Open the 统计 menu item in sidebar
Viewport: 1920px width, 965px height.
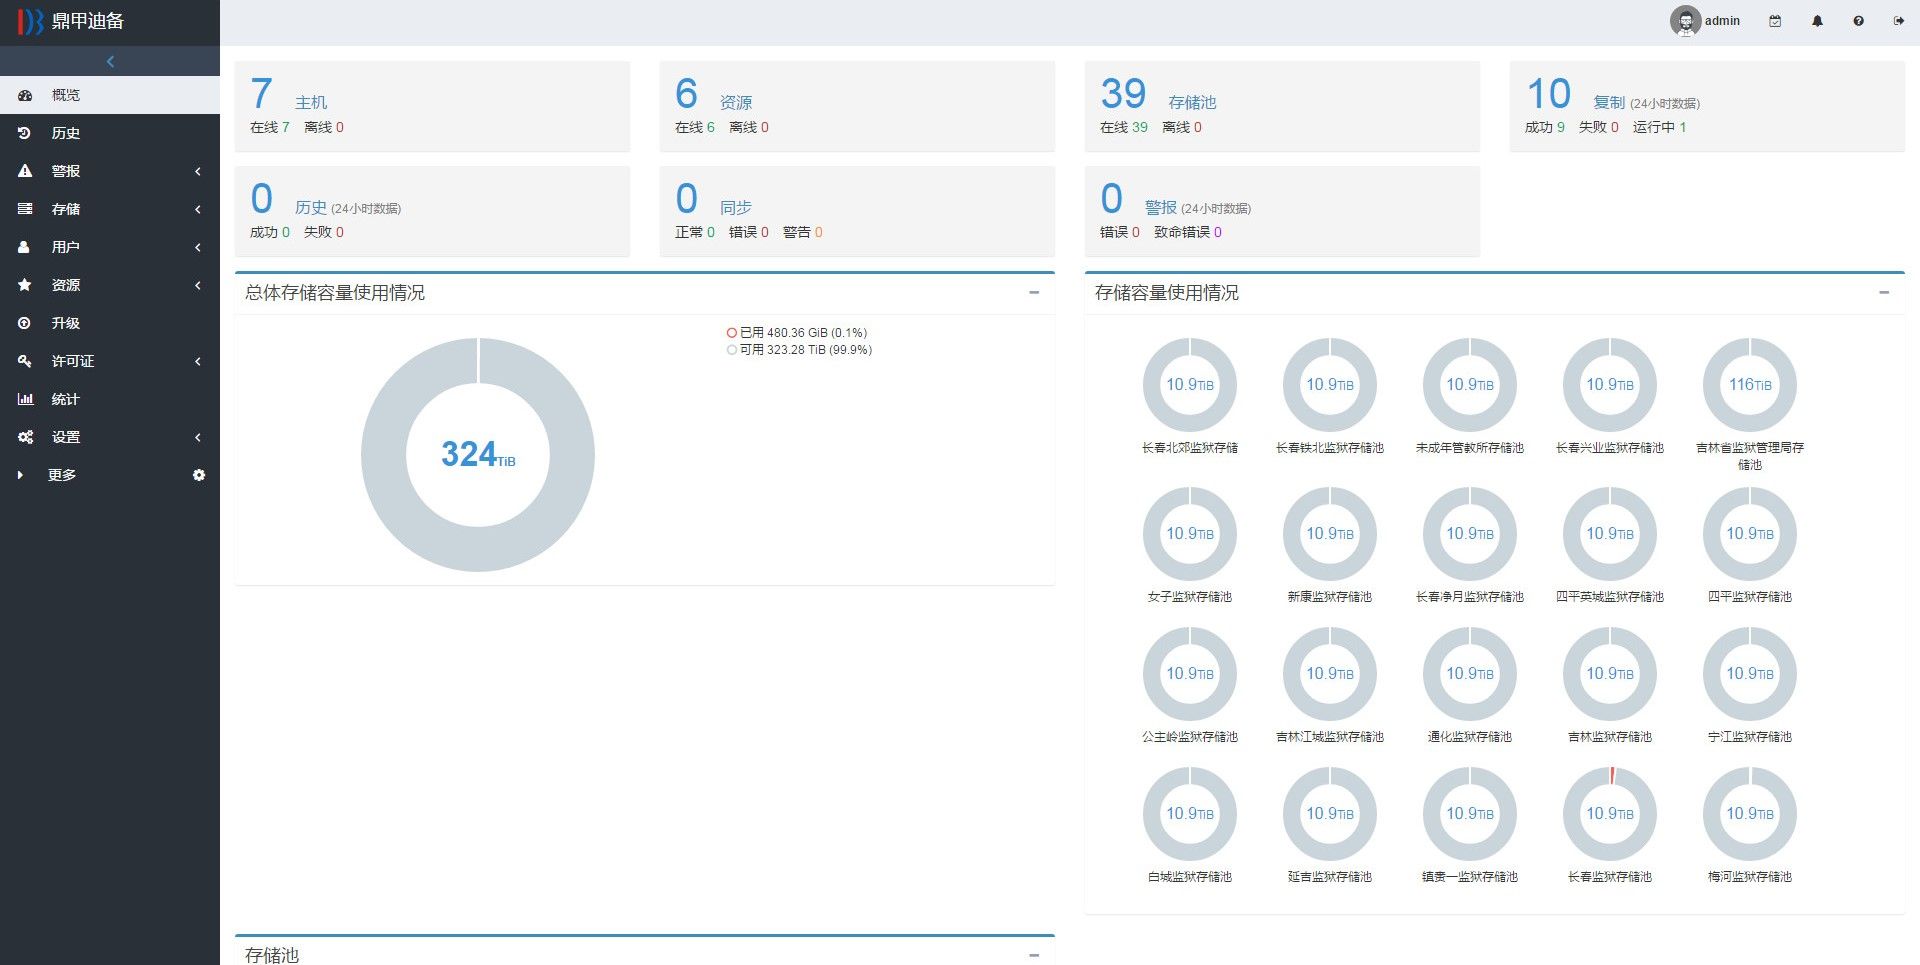[x=66, y=399]
